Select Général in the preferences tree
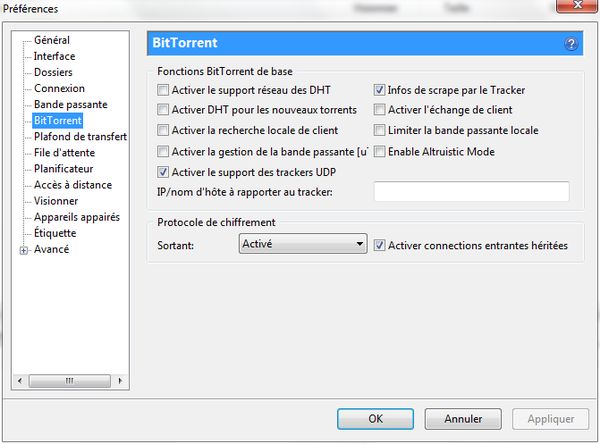The height and width of the screenshot is (444, 600). (x=52, y=40)
